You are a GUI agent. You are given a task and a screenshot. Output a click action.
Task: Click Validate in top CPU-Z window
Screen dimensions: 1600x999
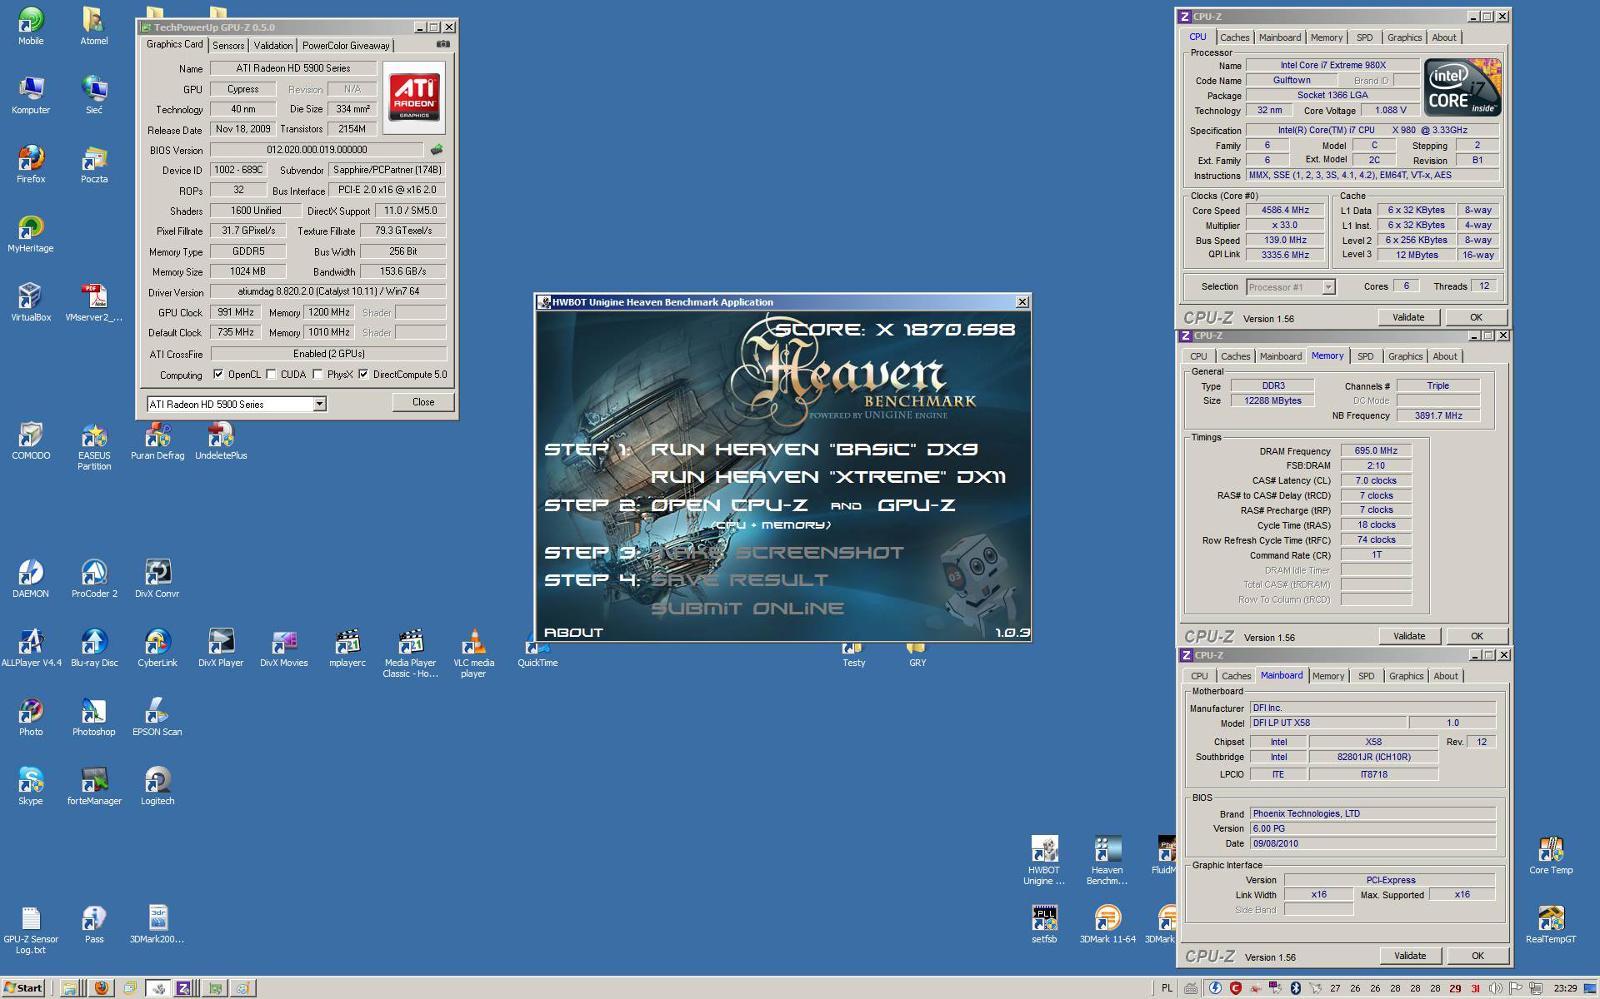click(1408, 317)
